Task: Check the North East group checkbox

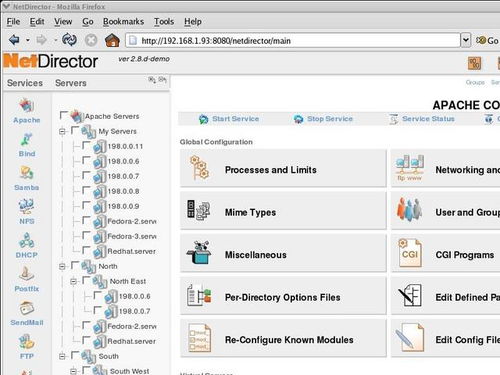Action: pyautogui.click(x=86, y=280)
